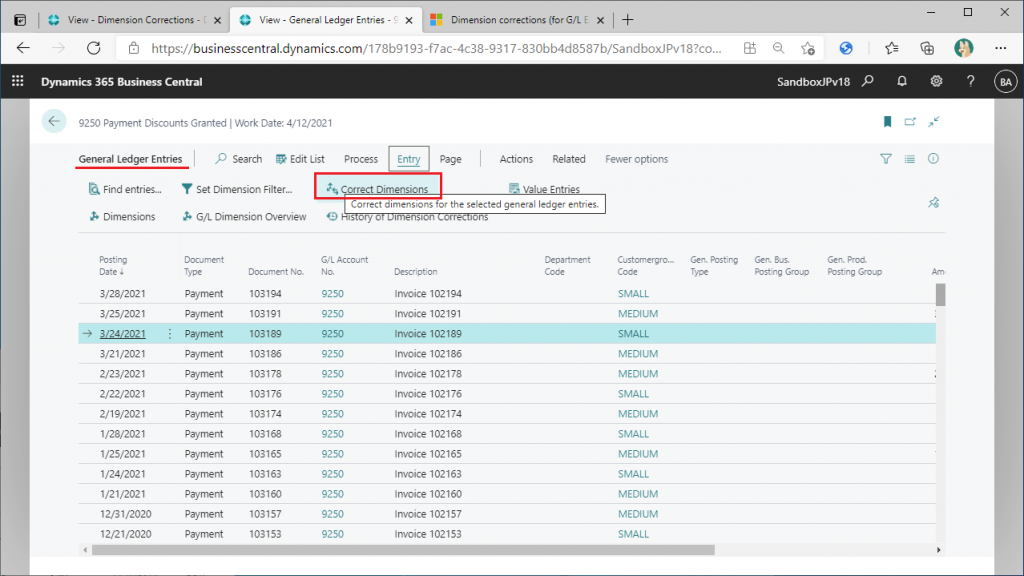Open Value Entries action

pos(544,189)
